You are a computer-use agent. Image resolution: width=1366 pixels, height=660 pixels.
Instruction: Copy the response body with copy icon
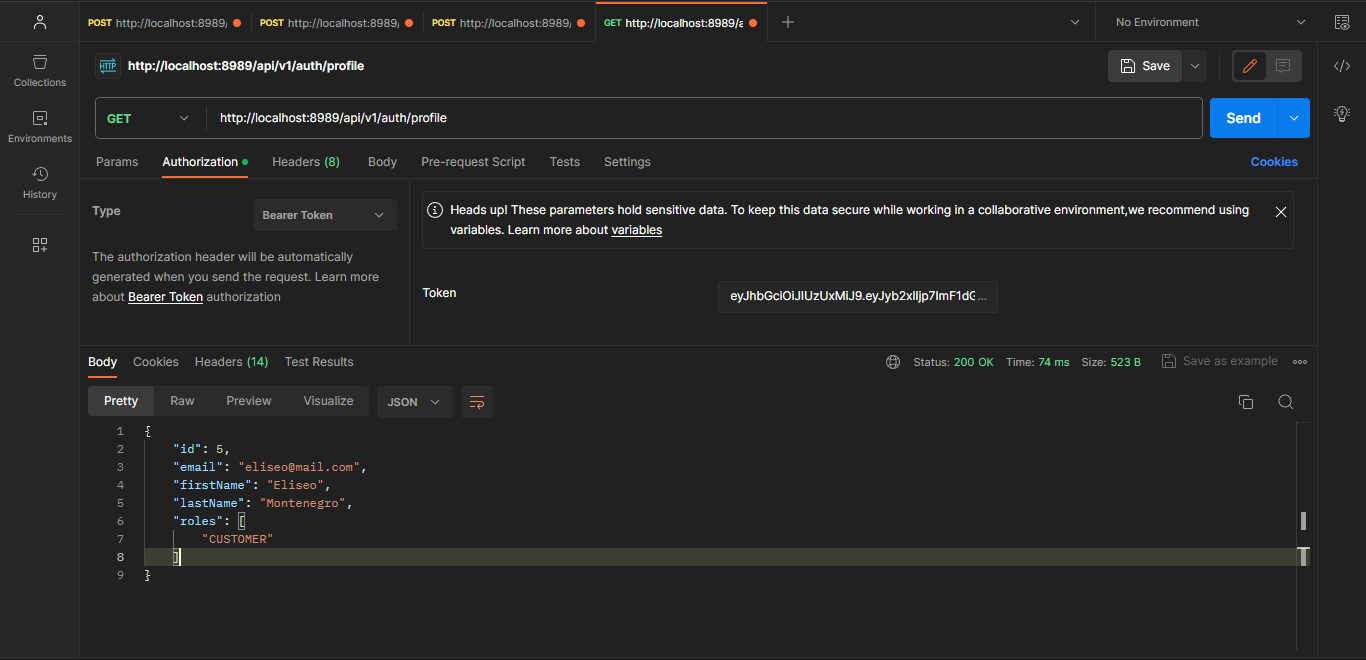pos(1246,402)
